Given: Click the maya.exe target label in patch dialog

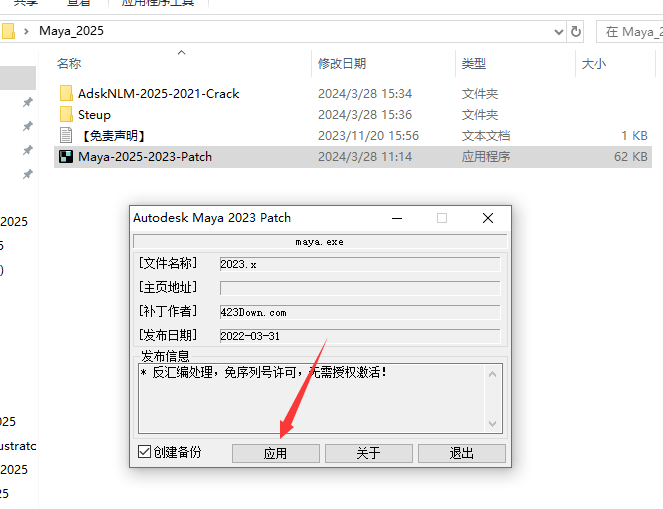Looking at the screenshot, I should [x=320, y=242].
